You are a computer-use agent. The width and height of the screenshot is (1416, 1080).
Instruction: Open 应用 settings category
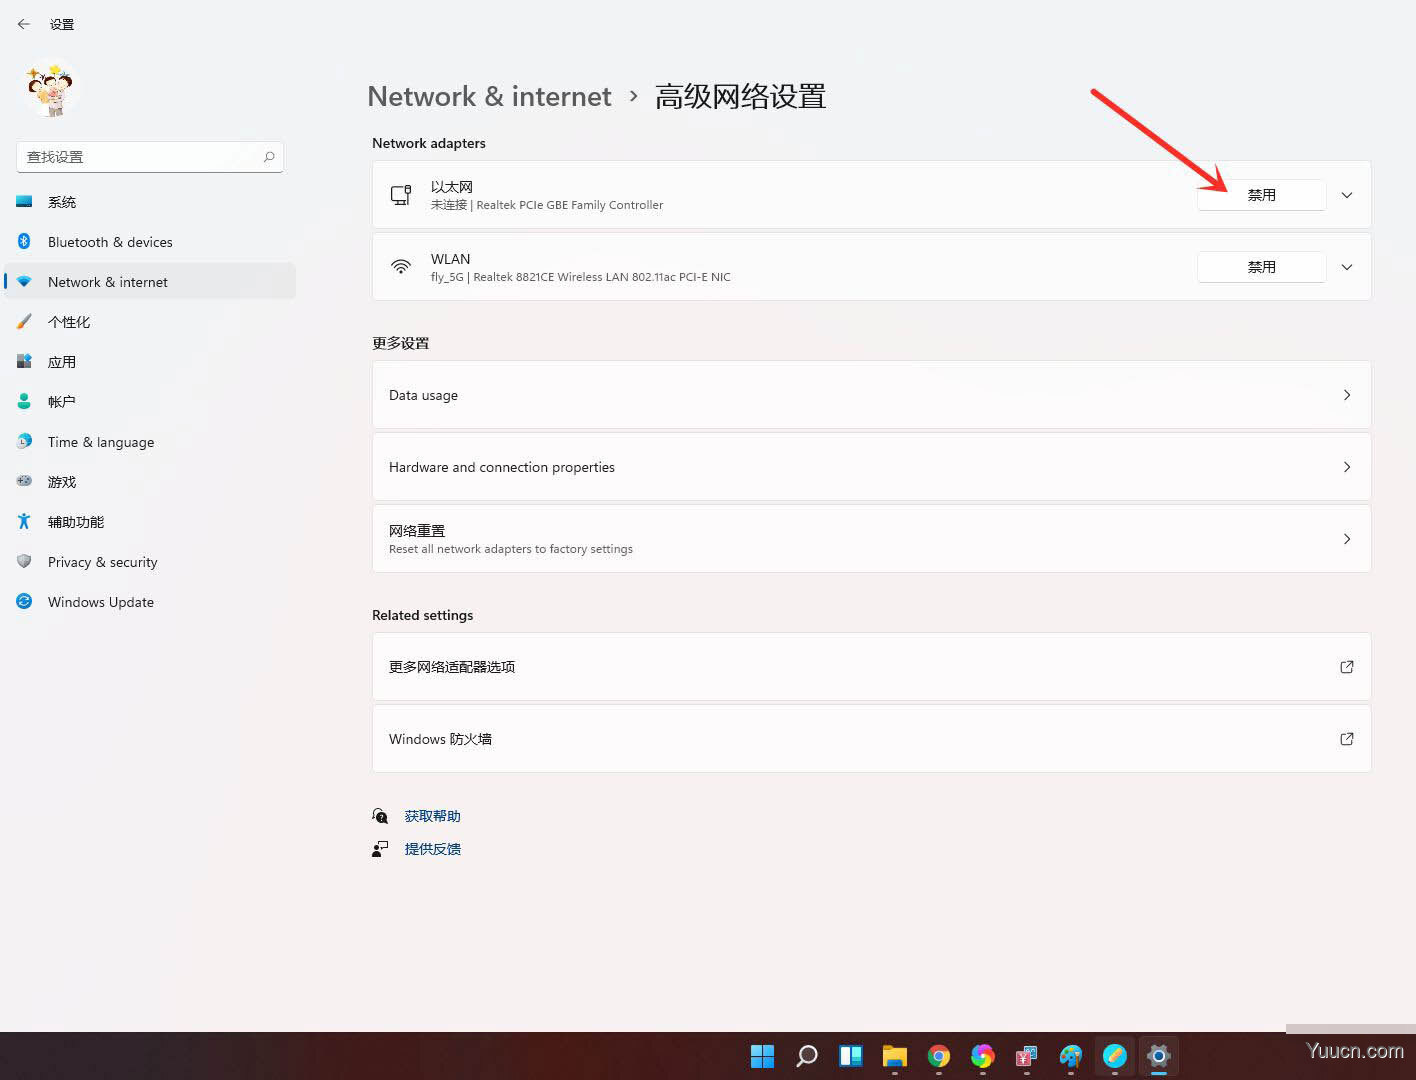150,362
